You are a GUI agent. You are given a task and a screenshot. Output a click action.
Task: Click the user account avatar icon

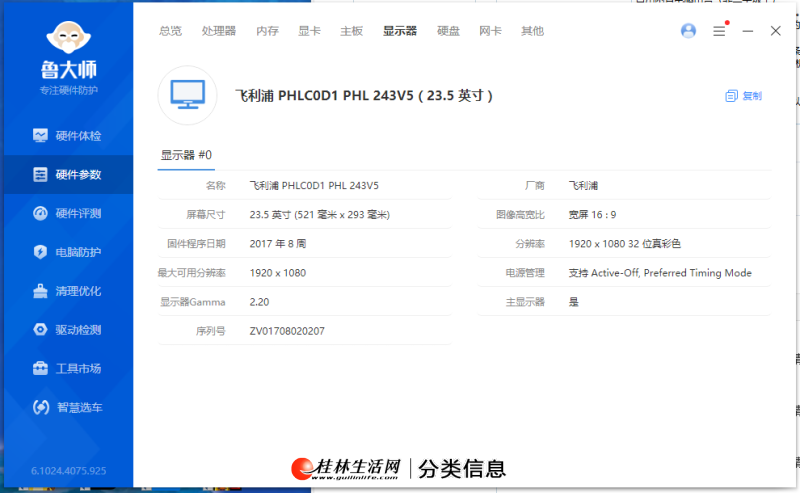click(688, 31)
